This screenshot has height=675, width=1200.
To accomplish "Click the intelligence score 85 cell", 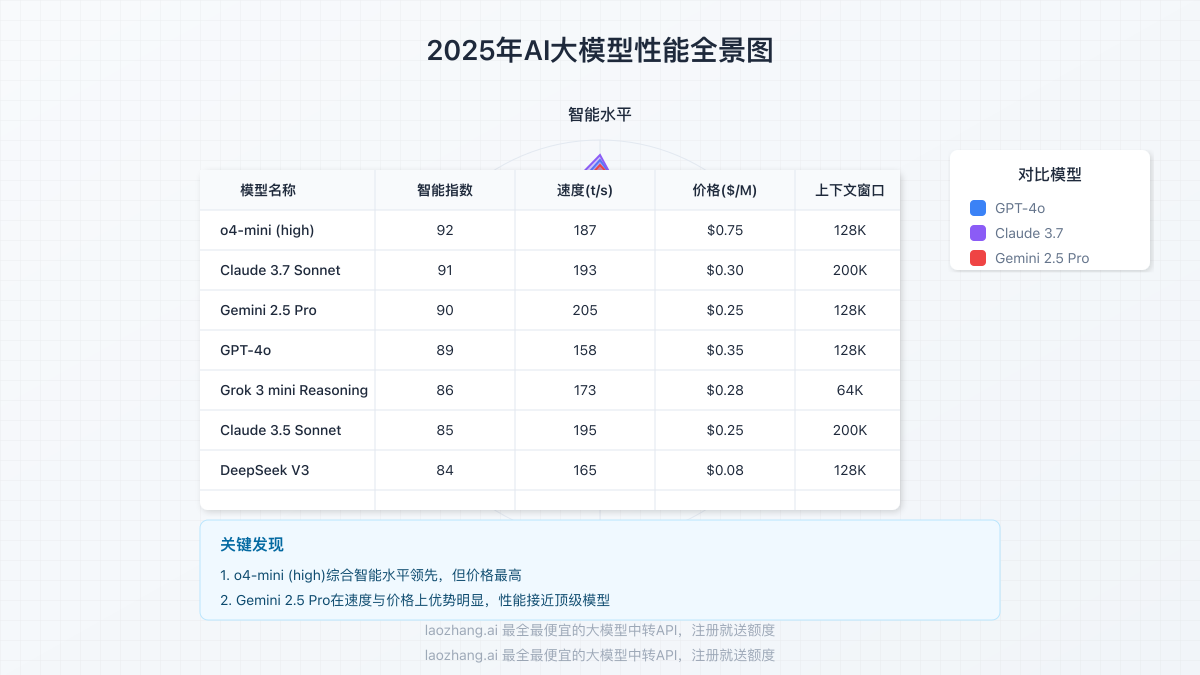I will point(445,430).
